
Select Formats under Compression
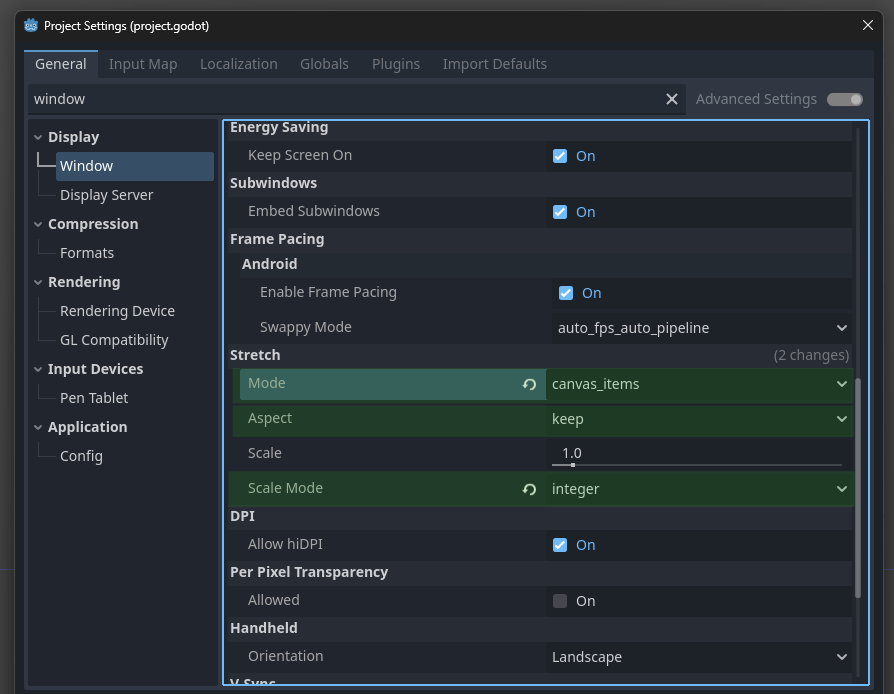[x=87, y=253]
